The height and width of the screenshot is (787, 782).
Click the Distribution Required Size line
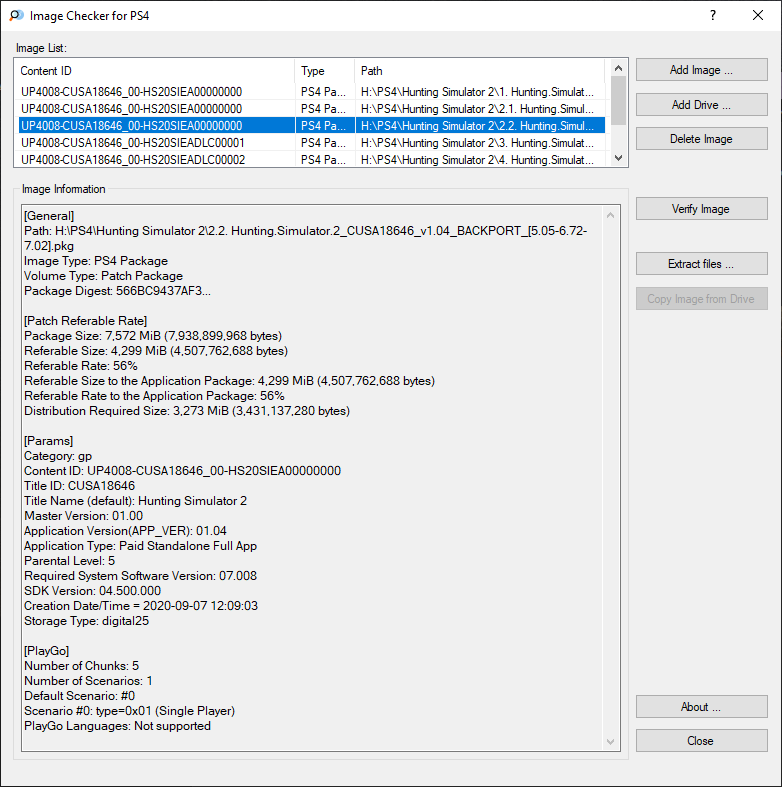pos(187,411)
